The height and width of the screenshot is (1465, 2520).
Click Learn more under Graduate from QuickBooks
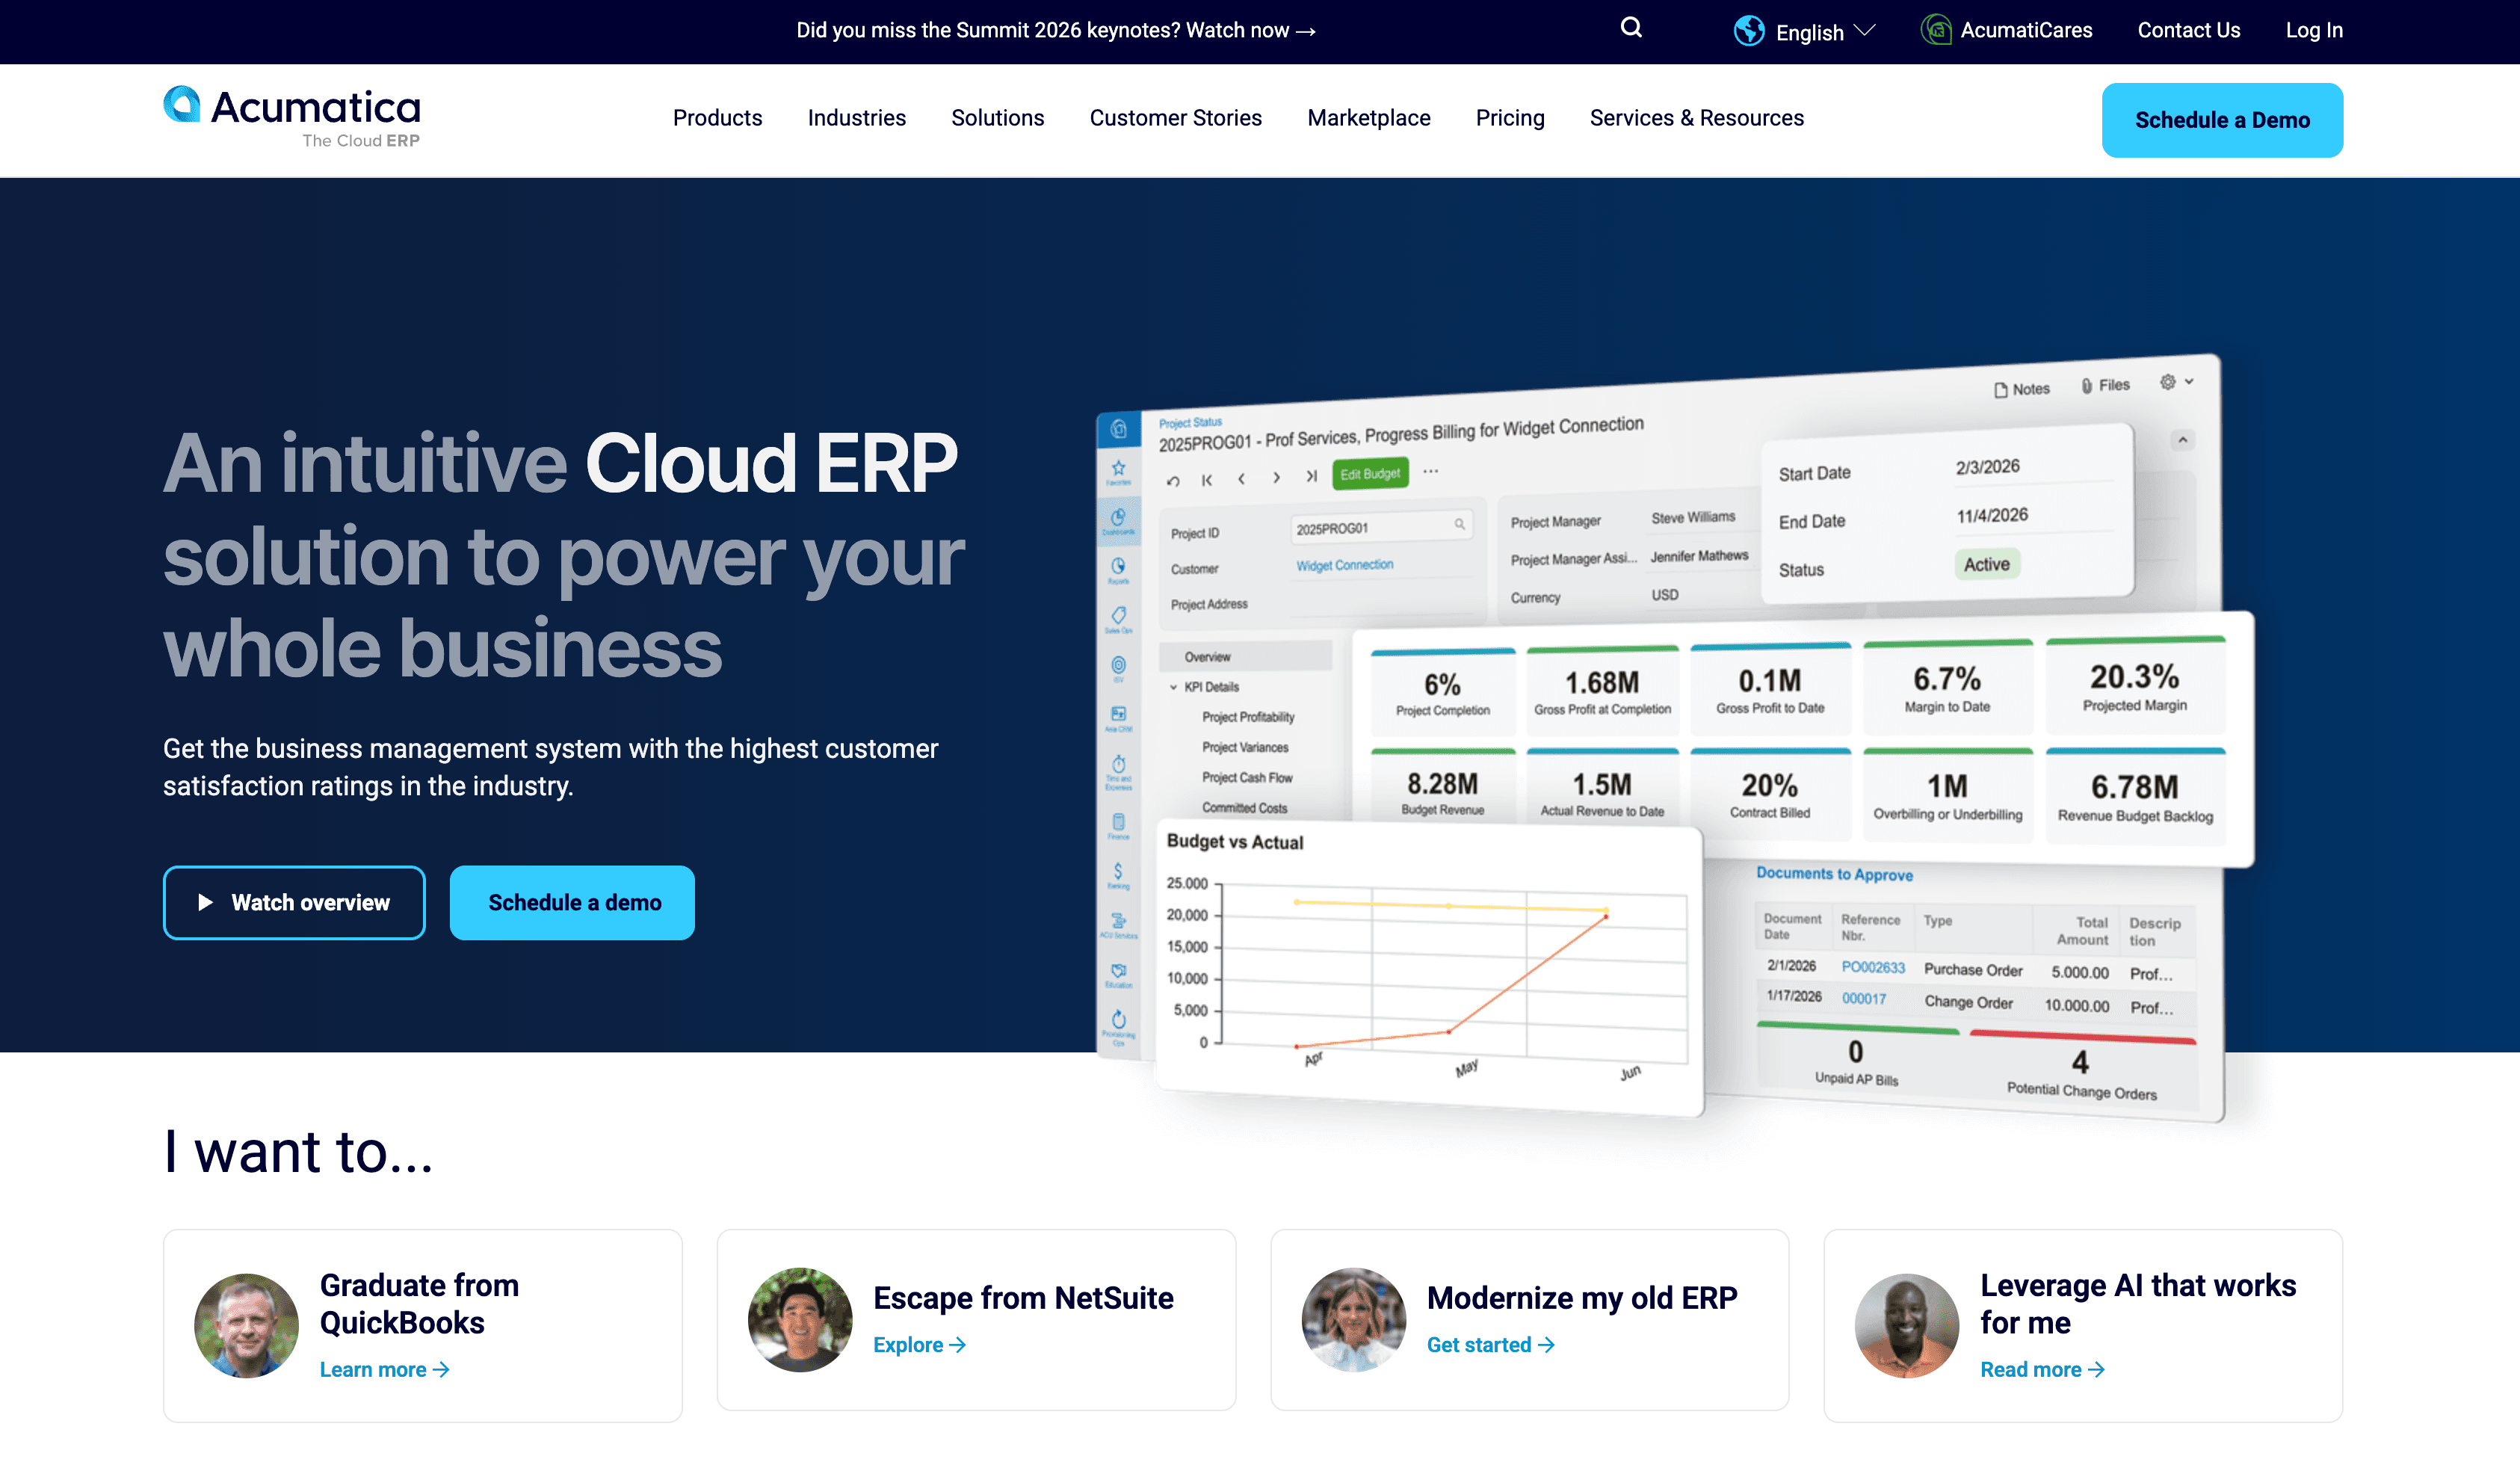pos(384,1369)
